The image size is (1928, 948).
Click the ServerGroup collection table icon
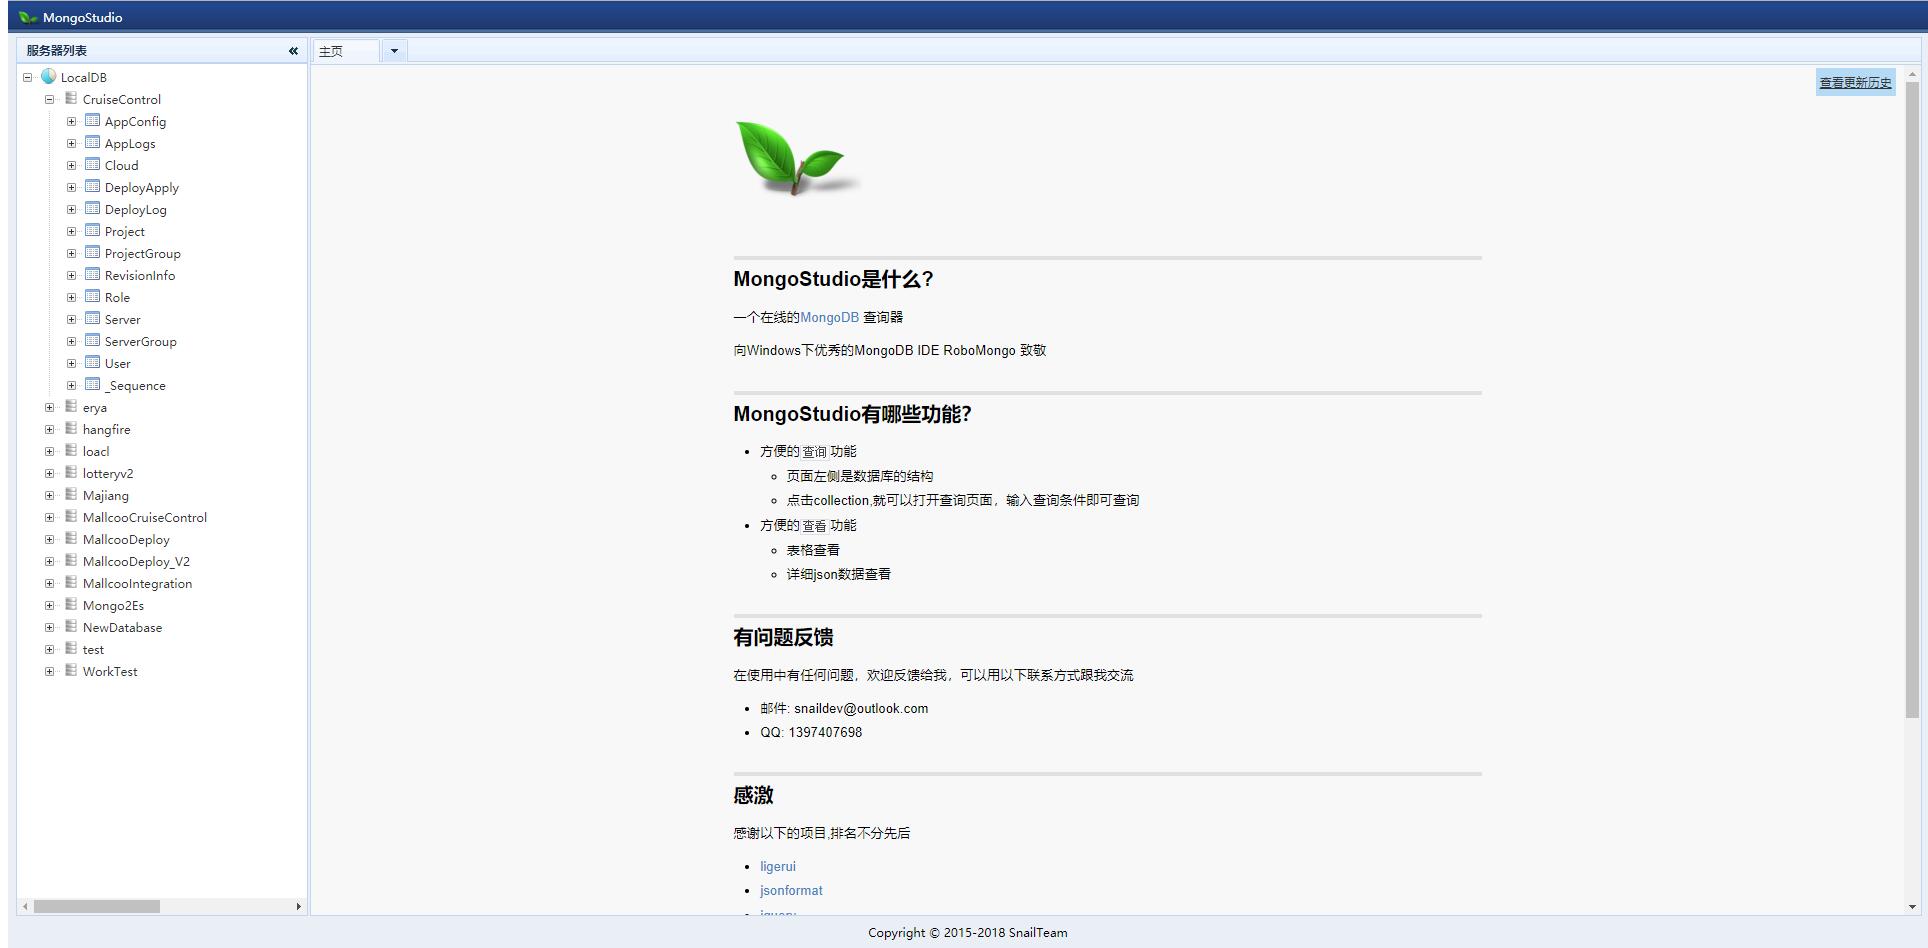[92, 340]
